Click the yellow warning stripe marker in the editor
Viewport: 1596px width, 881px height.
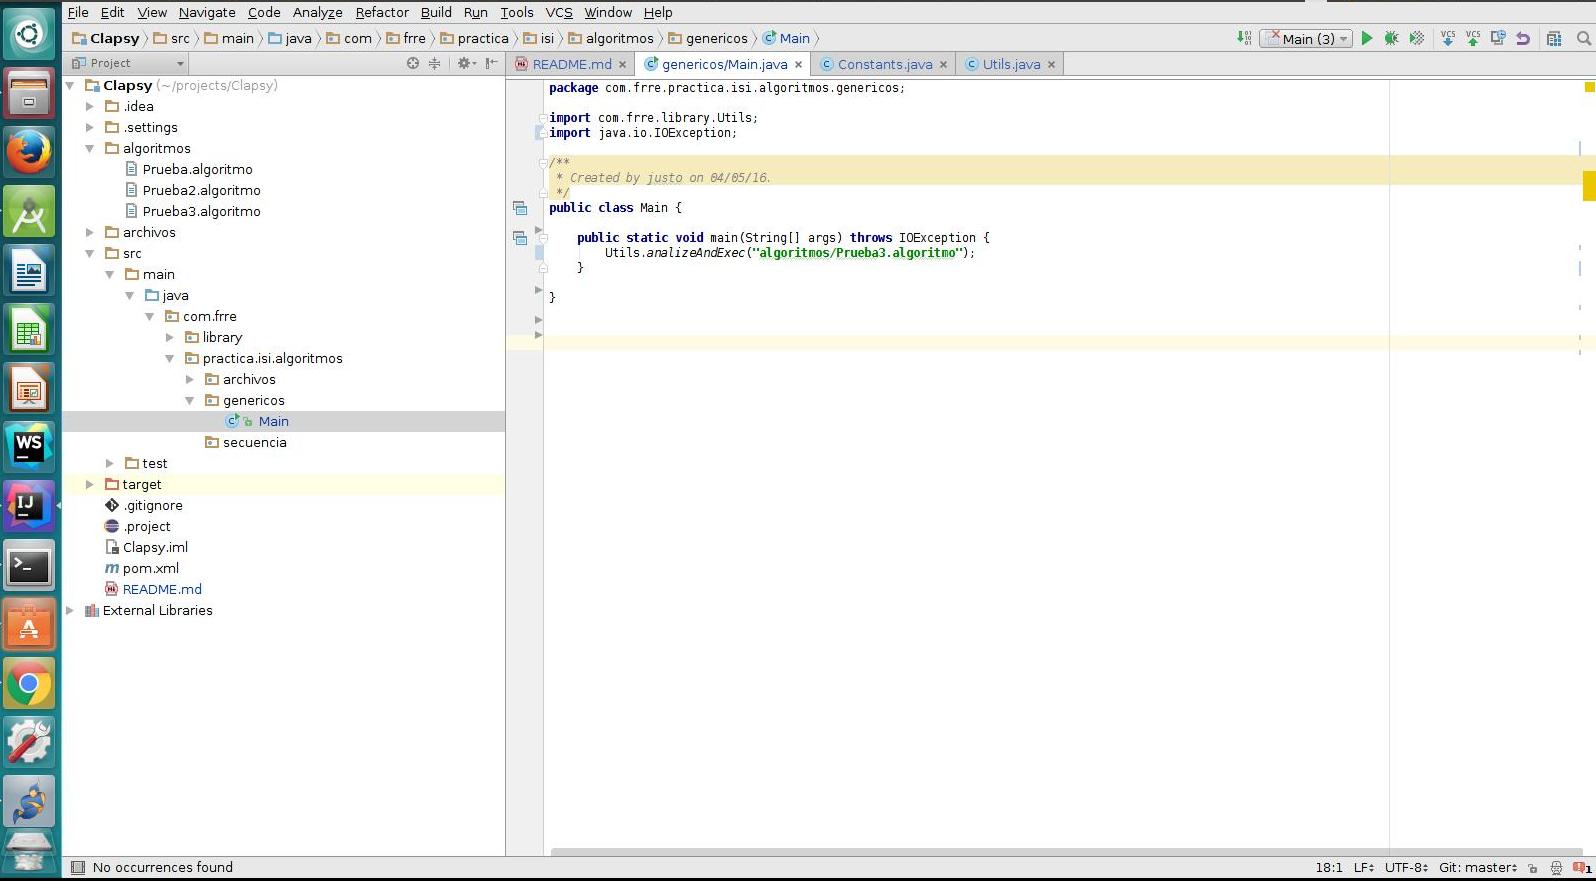(1588, 186)
